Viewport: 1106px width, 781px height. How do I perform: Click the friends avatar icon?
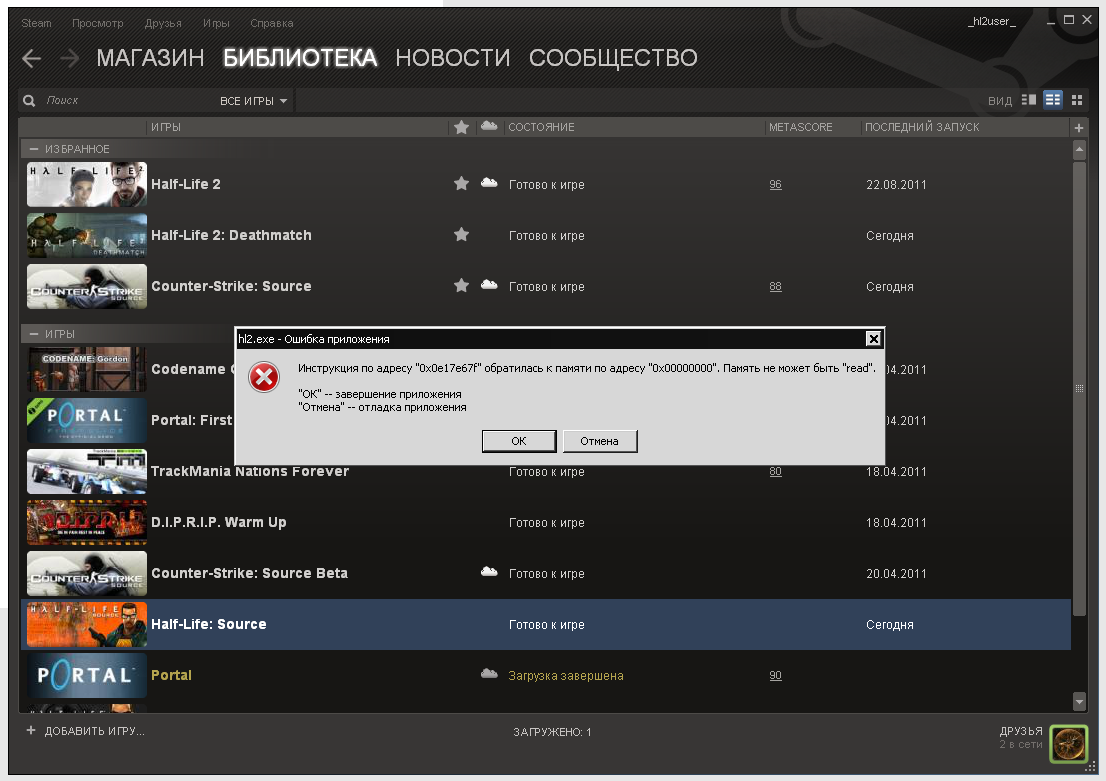click(x=1069, y=744)
